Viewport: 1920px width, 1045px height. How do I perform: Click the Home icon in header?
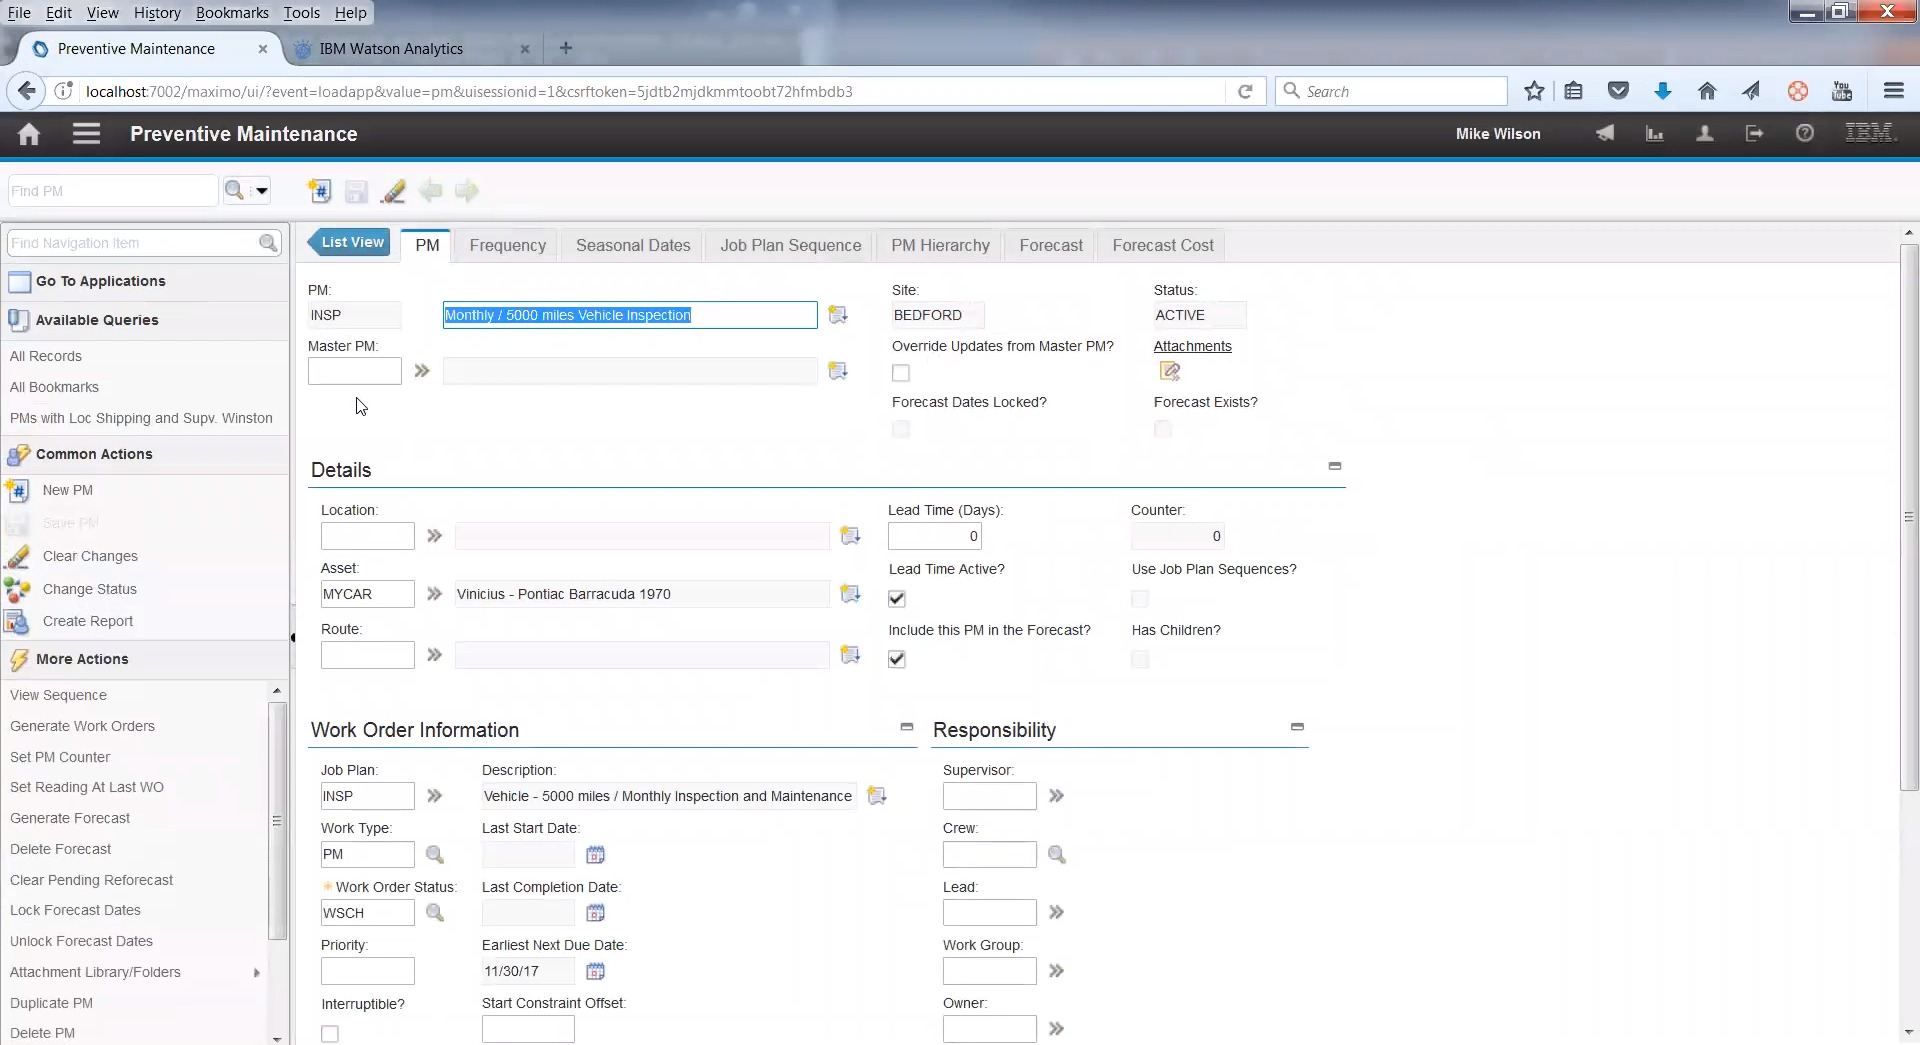coord(29,134)
